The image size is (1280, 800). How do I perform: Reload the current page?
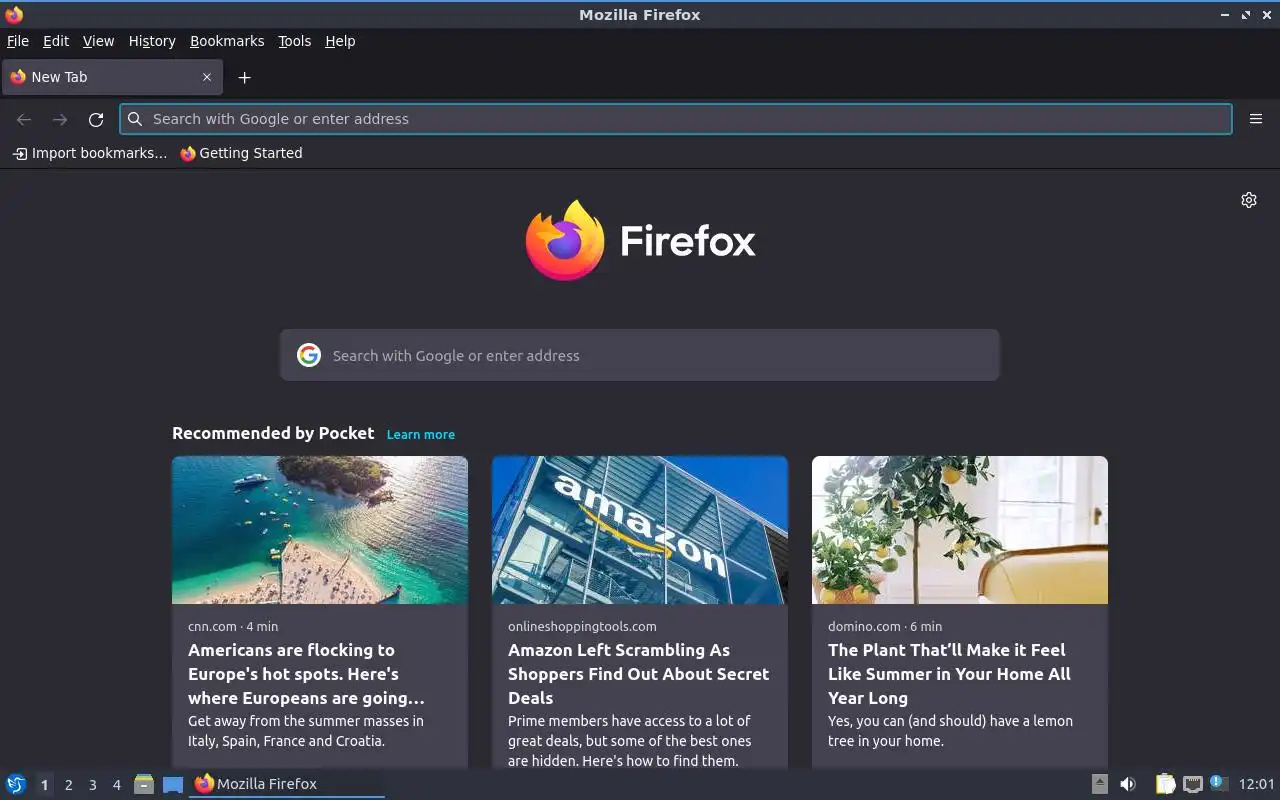point(96,119)
